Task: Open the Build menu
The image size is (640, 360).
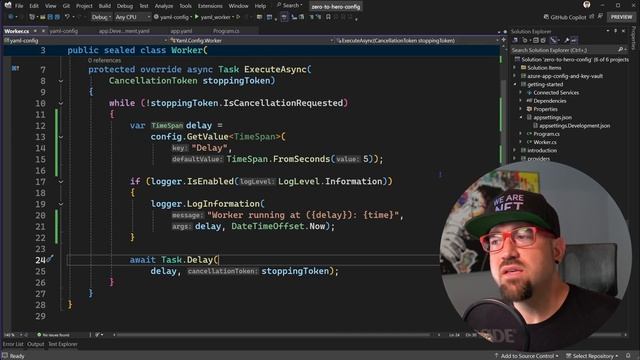Action: [104, 6]
